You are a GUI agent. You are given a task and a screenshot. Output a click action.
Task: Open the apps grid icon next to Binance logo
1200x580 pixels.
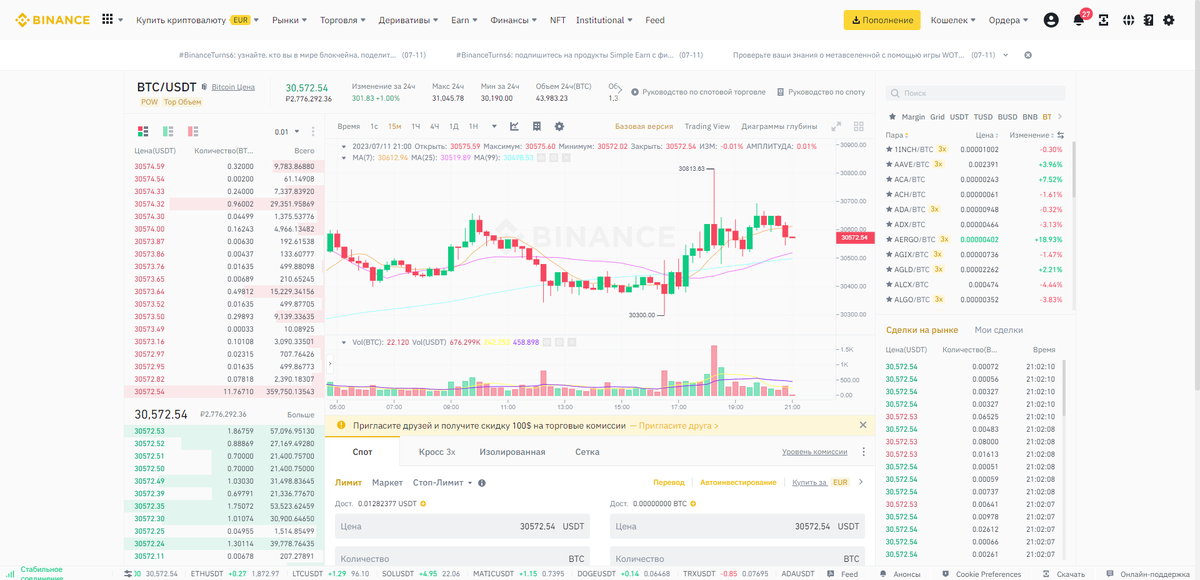(x=105, y=19)
